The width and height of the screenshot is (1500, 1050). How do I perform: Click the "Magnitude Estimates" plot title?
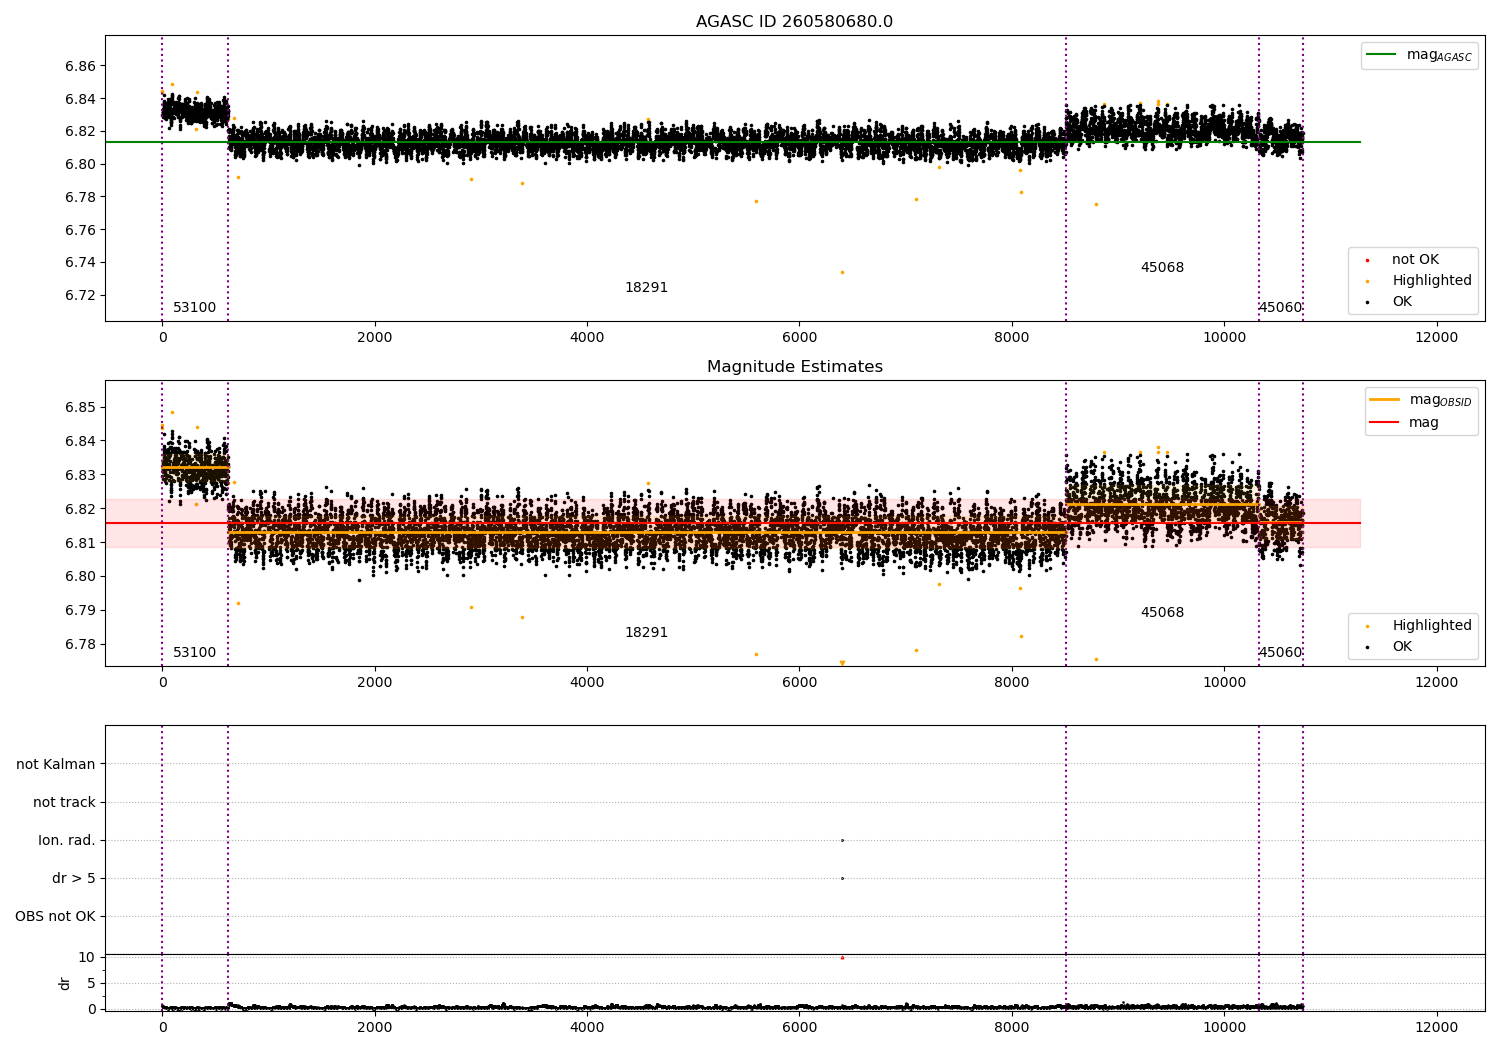[x=794, y=367]
